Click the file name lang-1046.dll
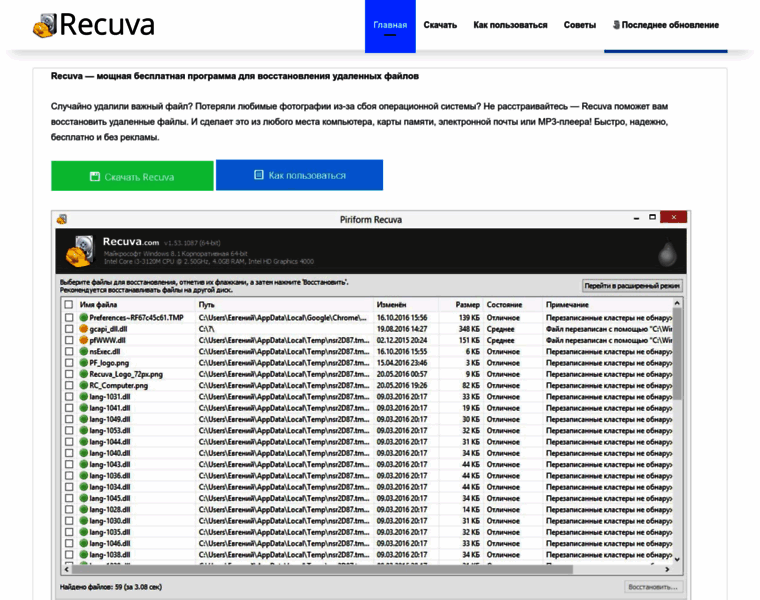 coord(110,543)
